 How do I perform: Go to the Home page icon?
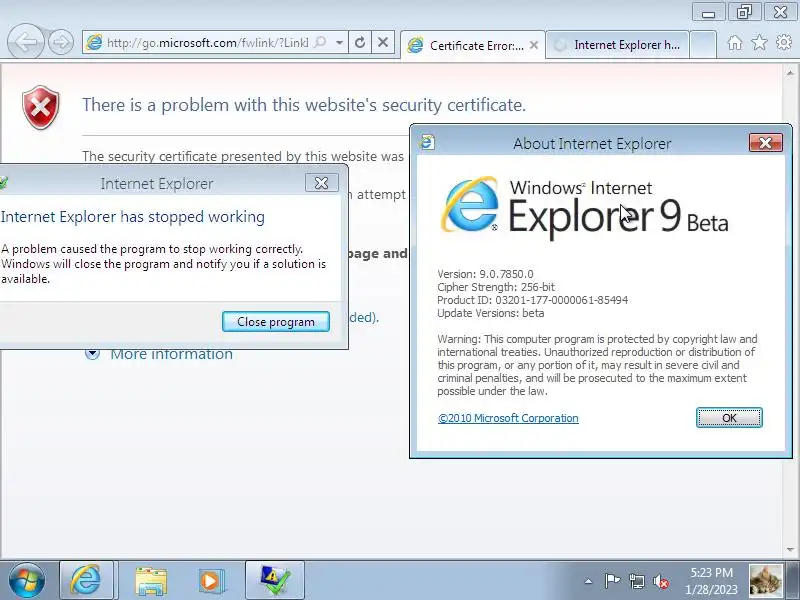click(x=735, y=42)
